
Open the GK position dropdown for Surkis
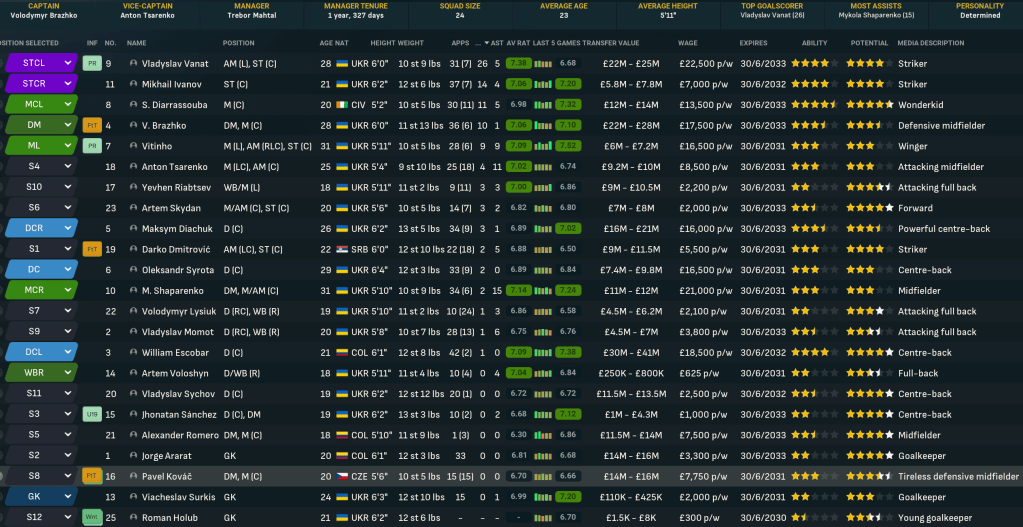pyautogui.click(x=69, y=496)
